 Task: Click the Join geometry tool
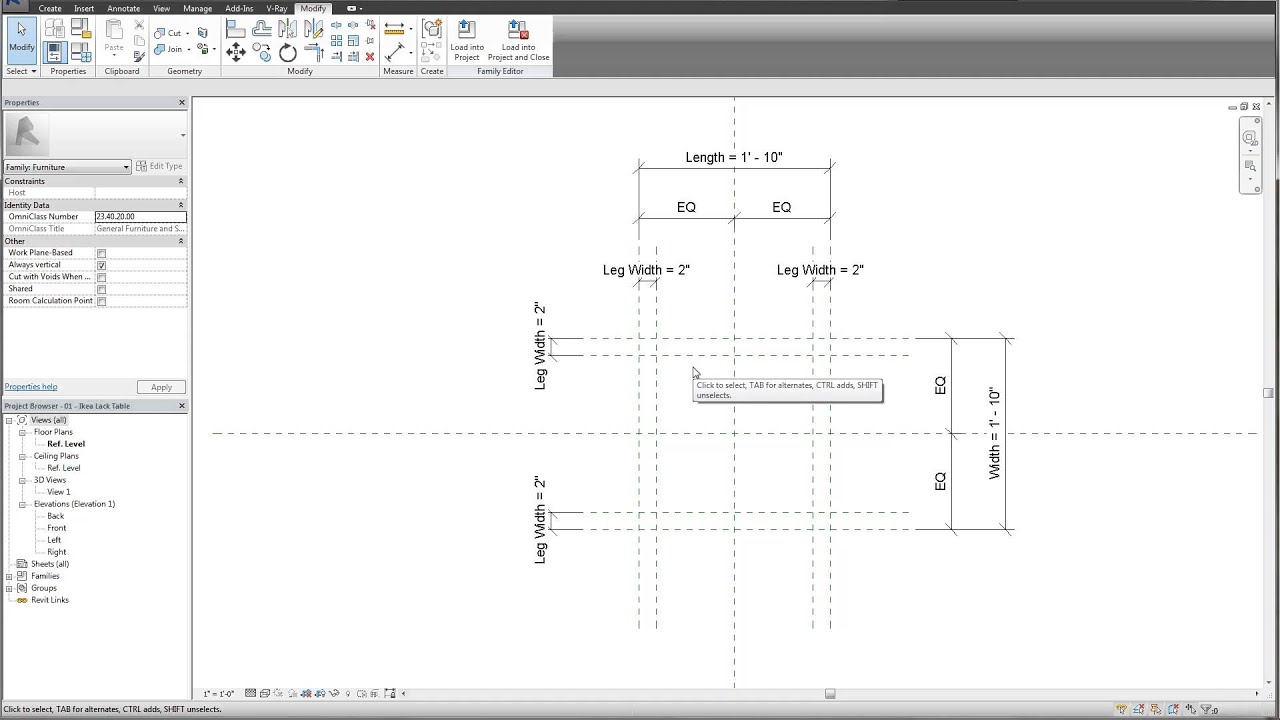(x=171, y=48)
